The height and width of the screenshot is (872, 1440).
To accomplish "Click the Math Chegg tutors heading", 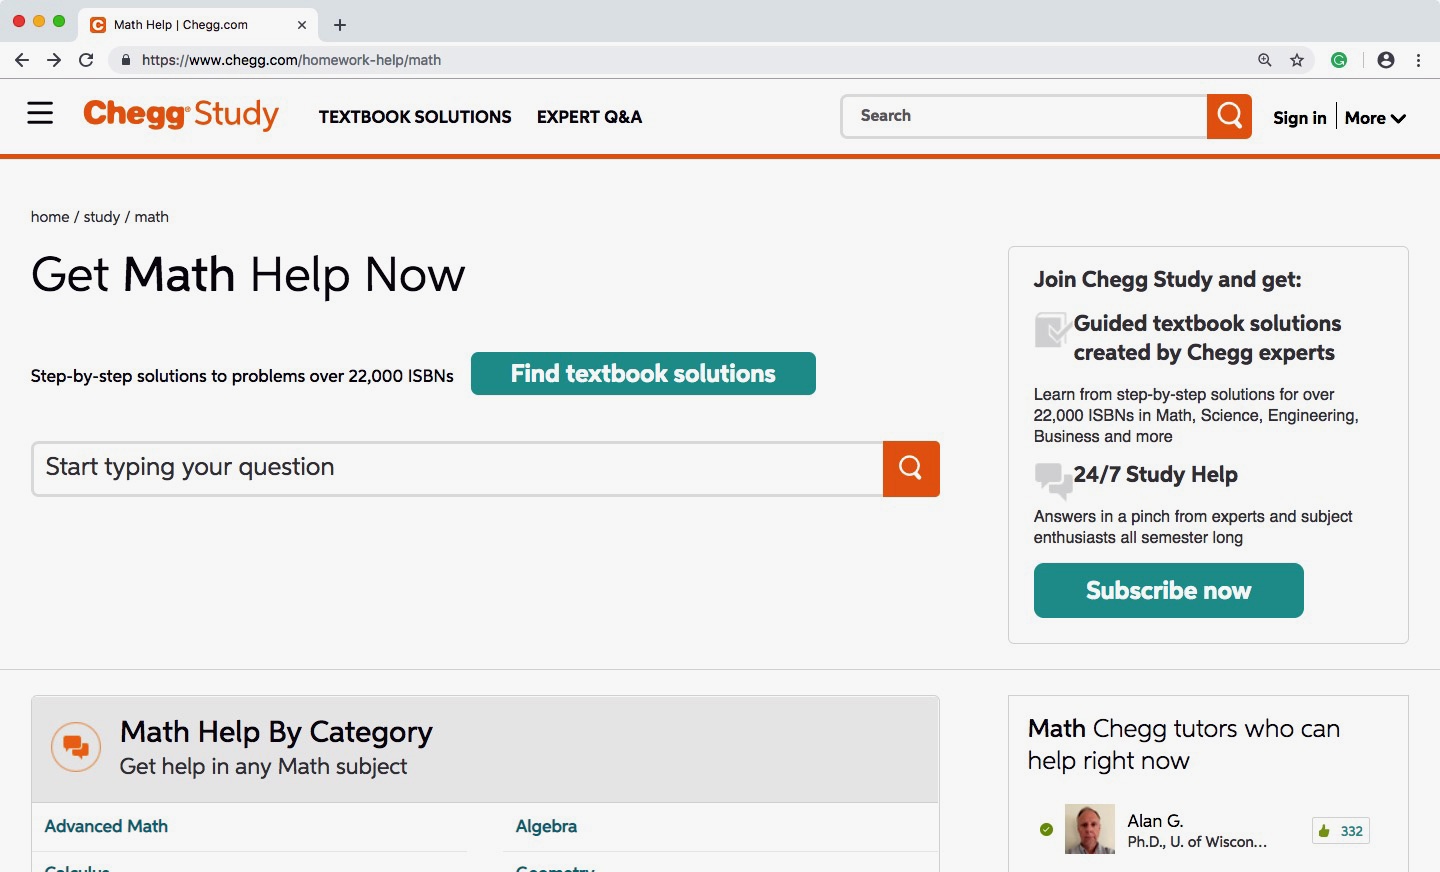I will [1184, 744].
